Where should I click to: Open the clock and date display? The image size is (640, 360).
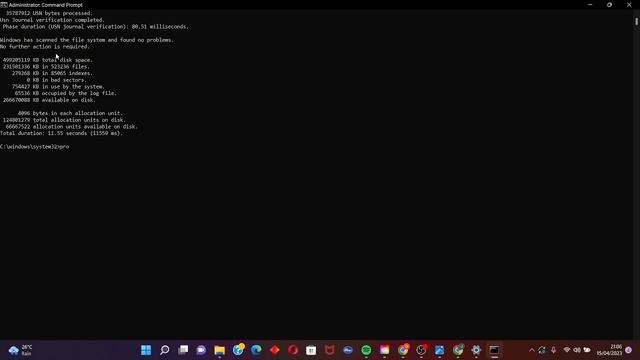pyautogui.click(x=609, y=350)
